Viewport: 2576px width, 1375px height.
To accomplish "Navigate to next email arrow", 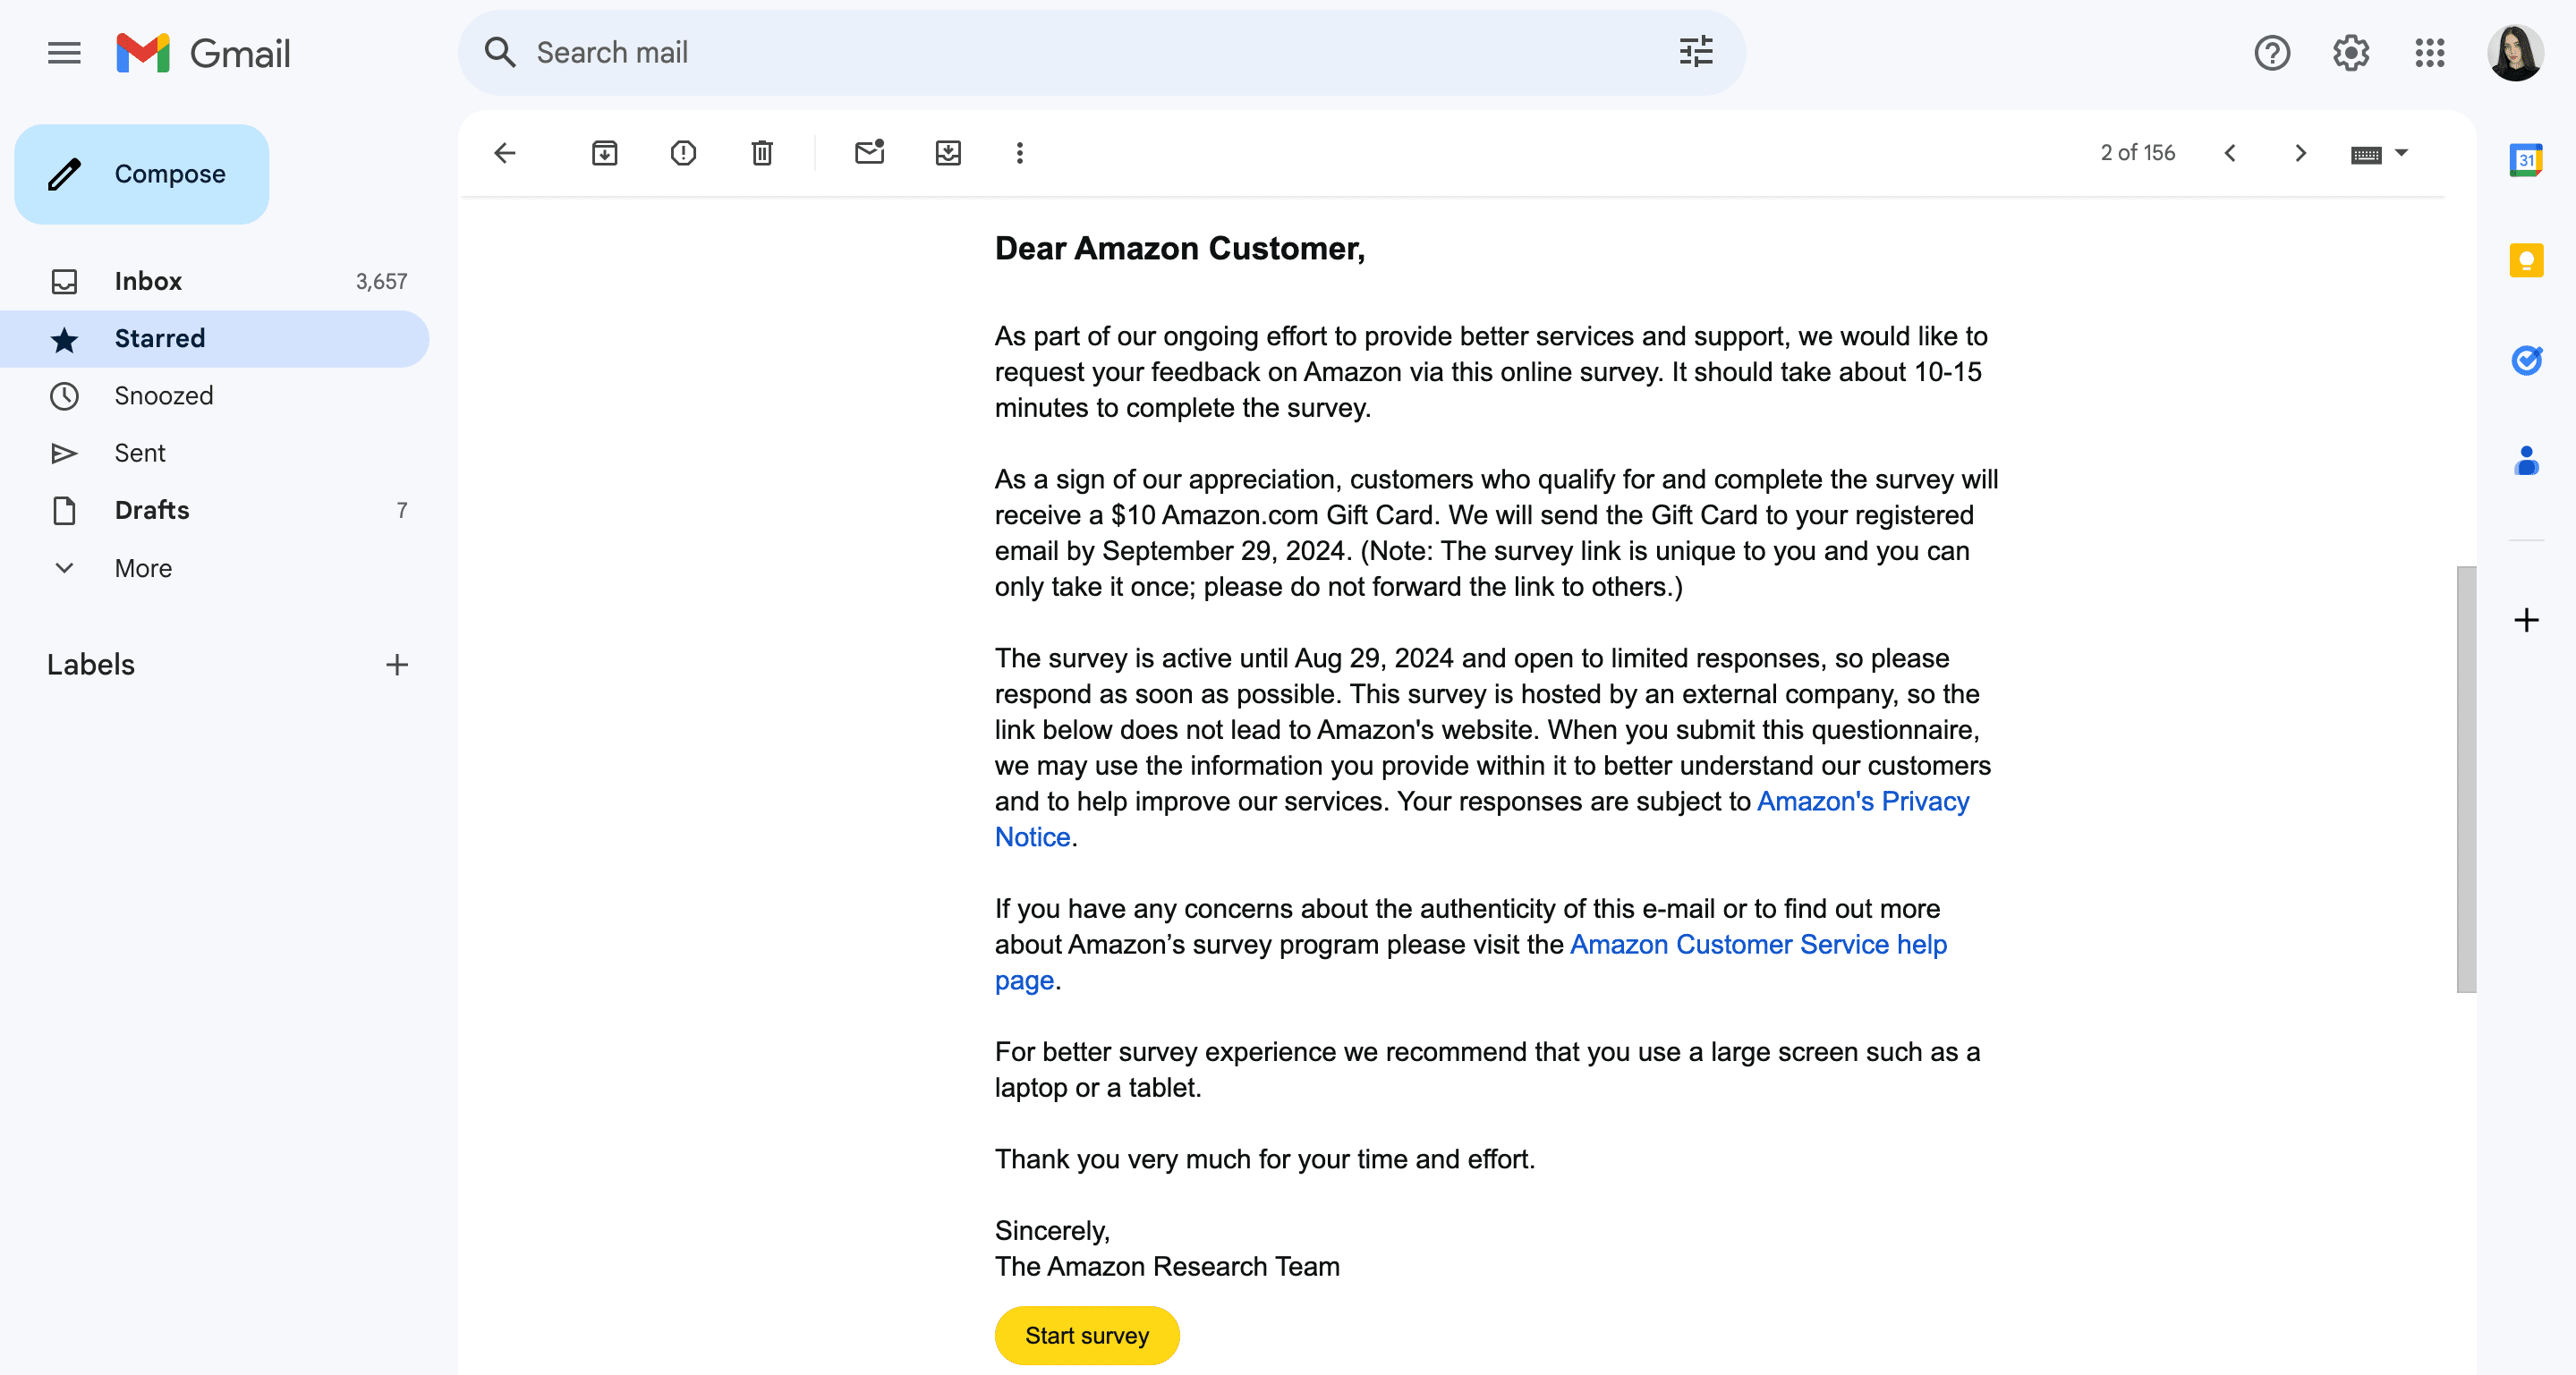I will point(2300,153).
